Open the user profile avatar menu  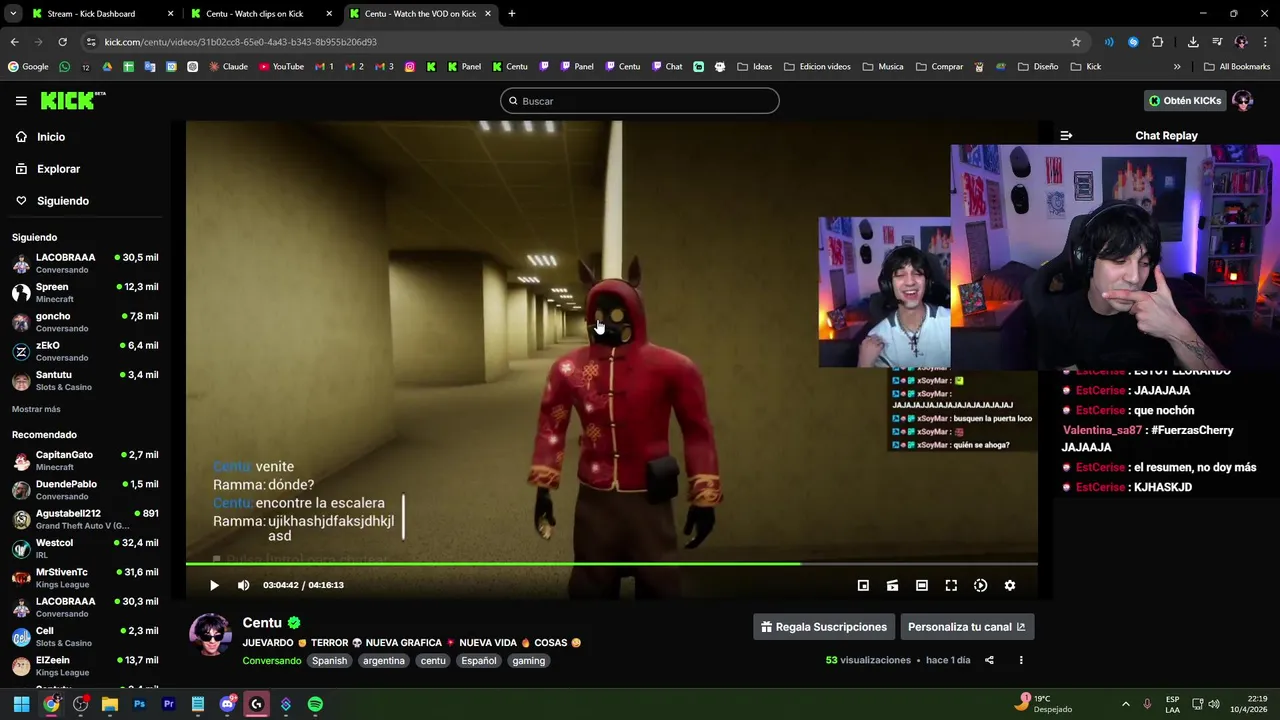click(1243, 101)
